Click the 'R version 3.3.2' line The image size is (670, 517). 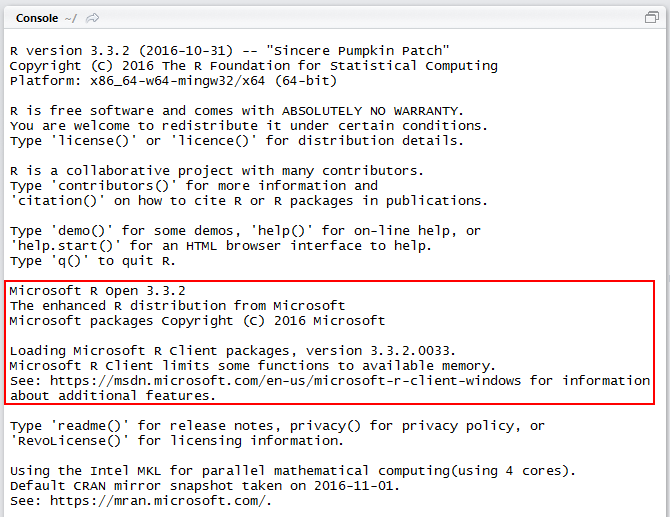click(229, 51)
